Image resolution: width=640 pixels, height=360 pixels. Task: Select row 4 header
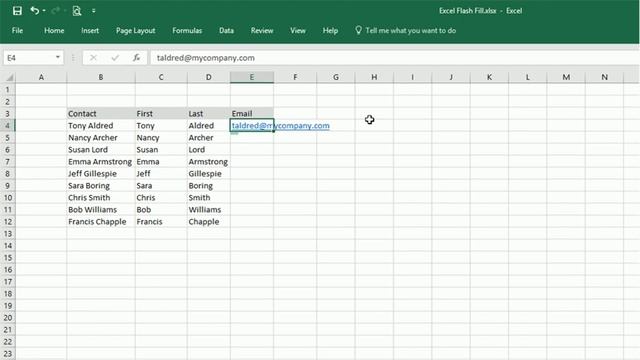click(x=8, y=126)
